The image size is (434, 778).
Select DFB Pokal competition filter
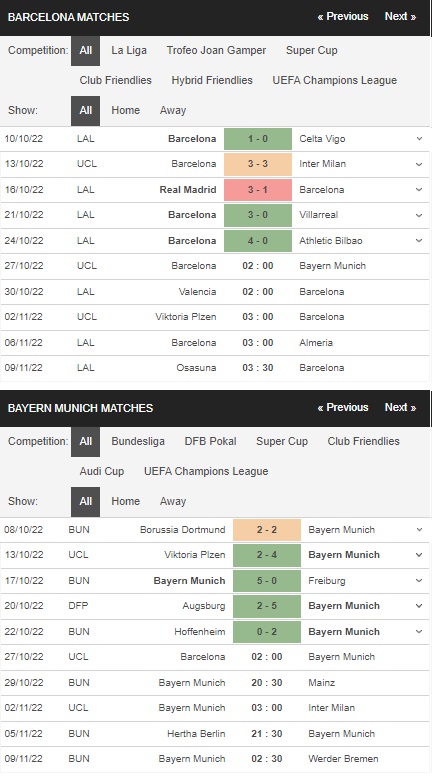(x=210, y=442)
